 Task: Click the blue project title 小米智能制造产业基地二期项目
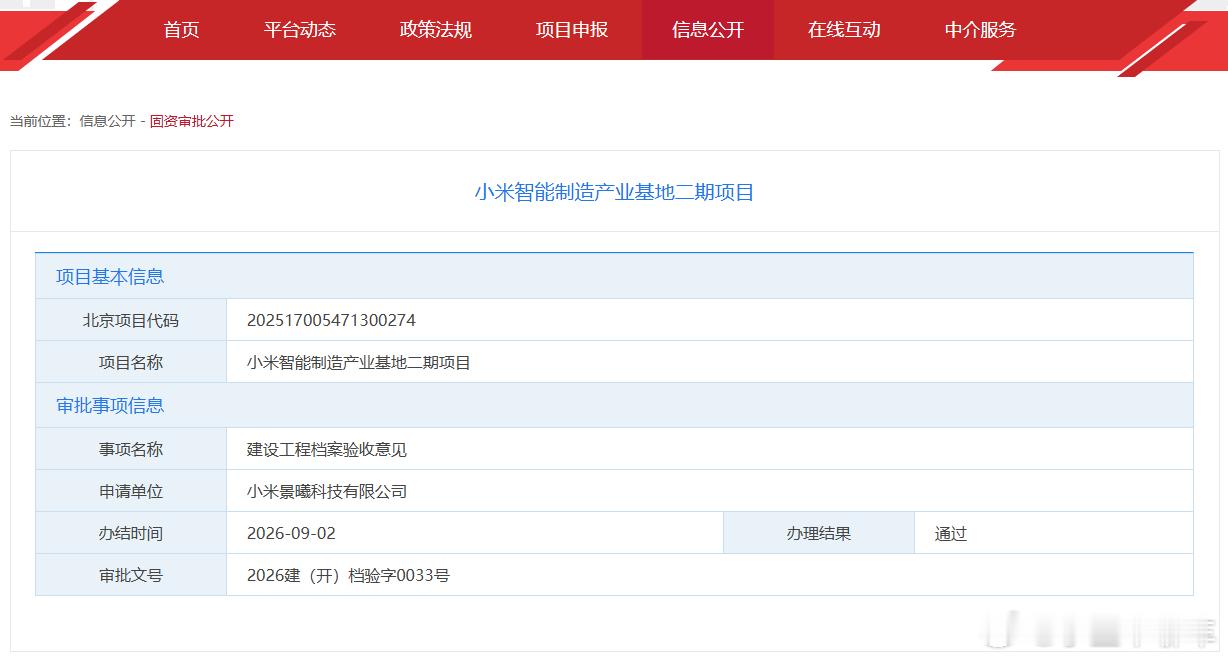(614, 192)
